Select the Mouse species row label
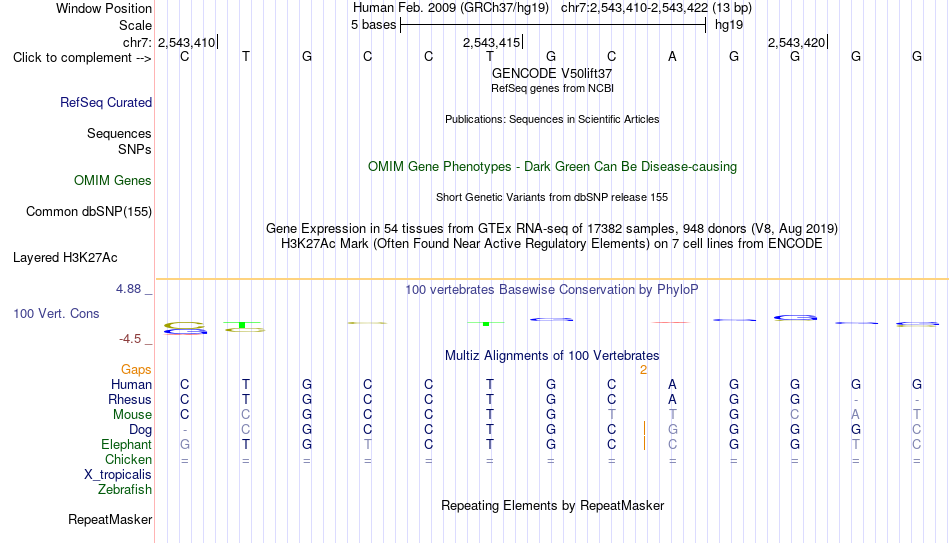Viewport: 950px width, 543px height. click(x=132, y=415)
